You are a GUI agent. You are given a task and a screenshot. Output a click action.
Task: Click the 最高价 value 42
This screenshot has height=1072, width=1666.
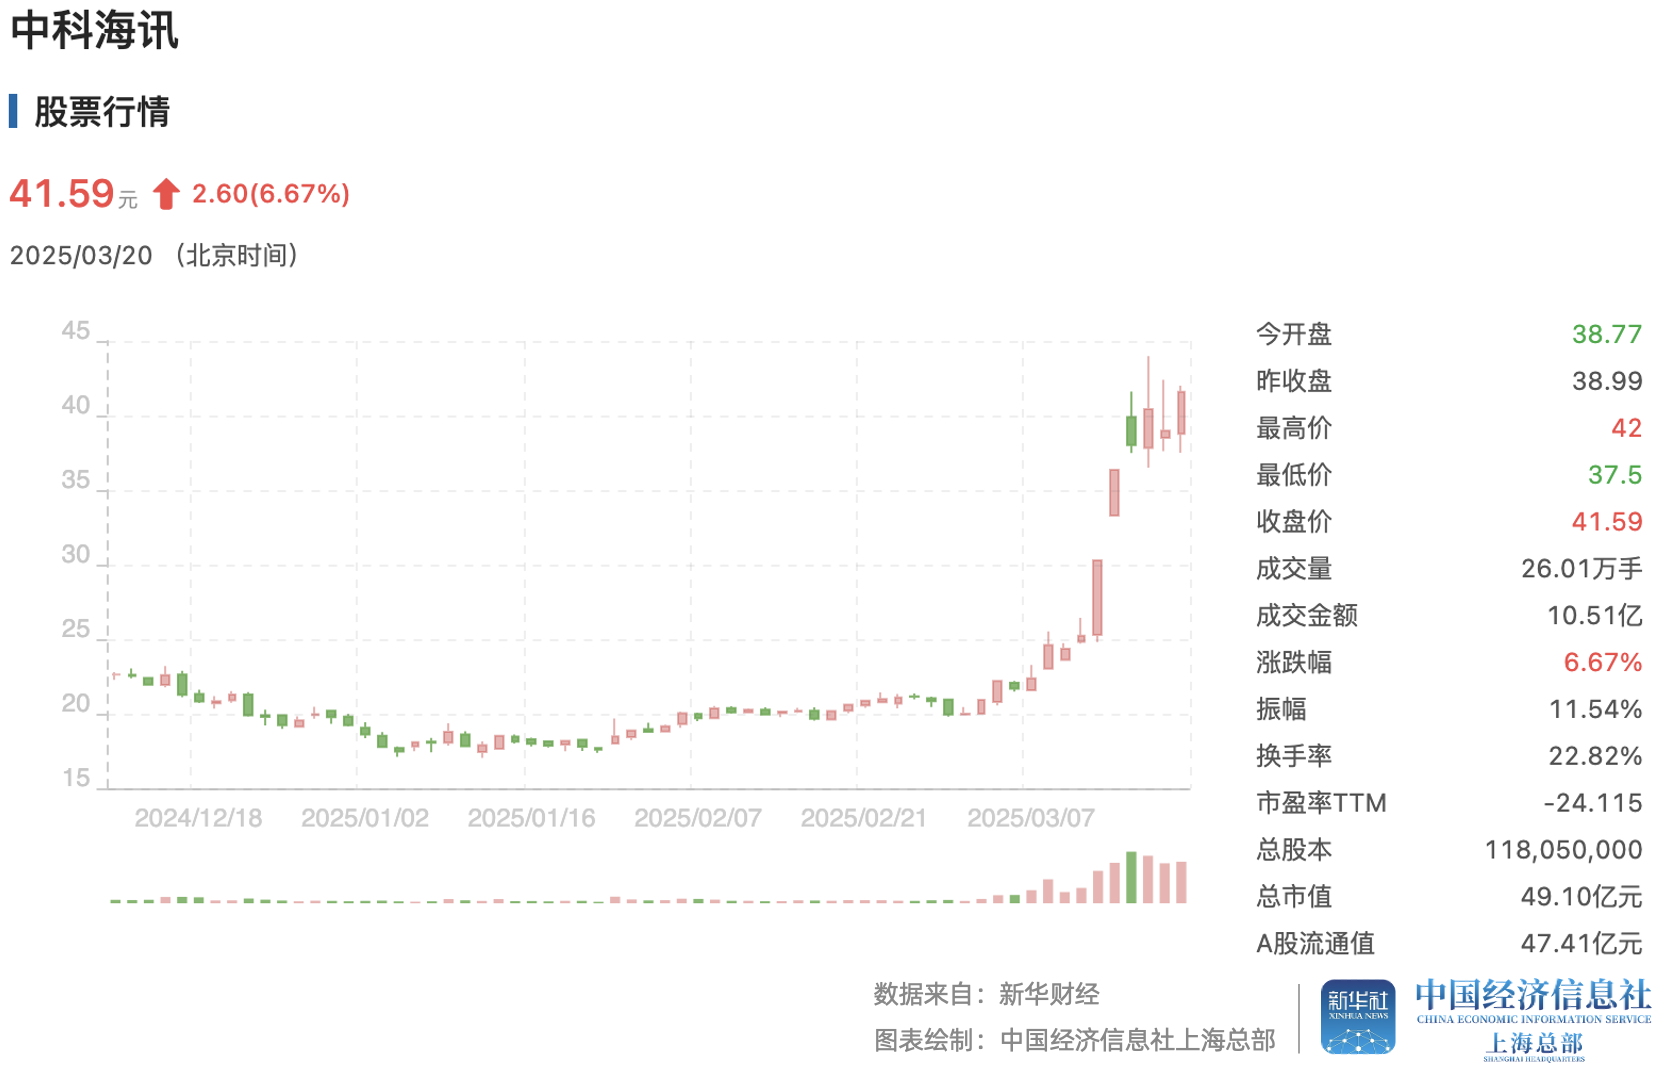1626,428
